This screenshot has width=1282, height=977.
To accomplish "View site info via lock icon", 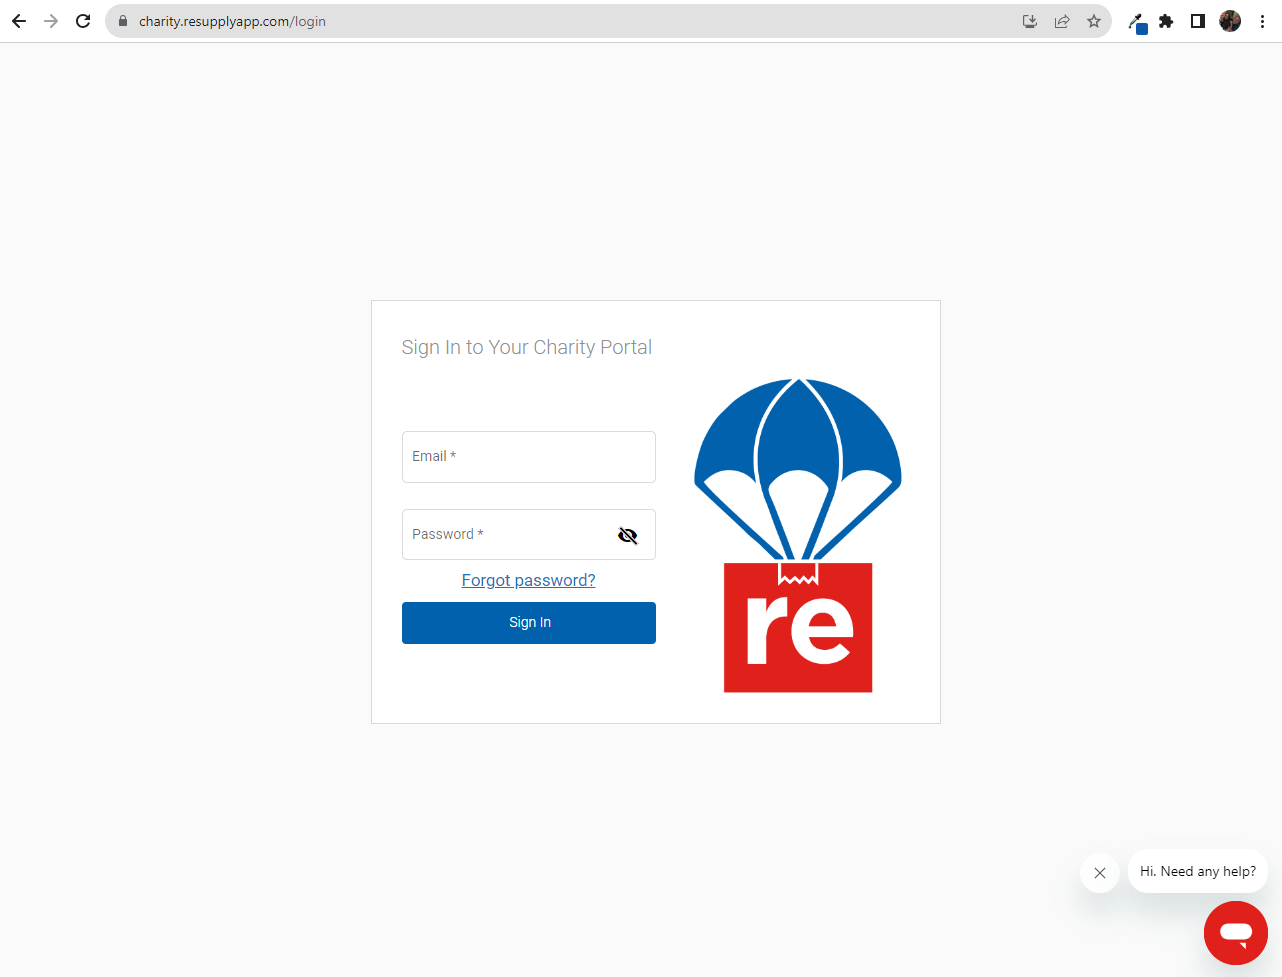I will (123, 21).
